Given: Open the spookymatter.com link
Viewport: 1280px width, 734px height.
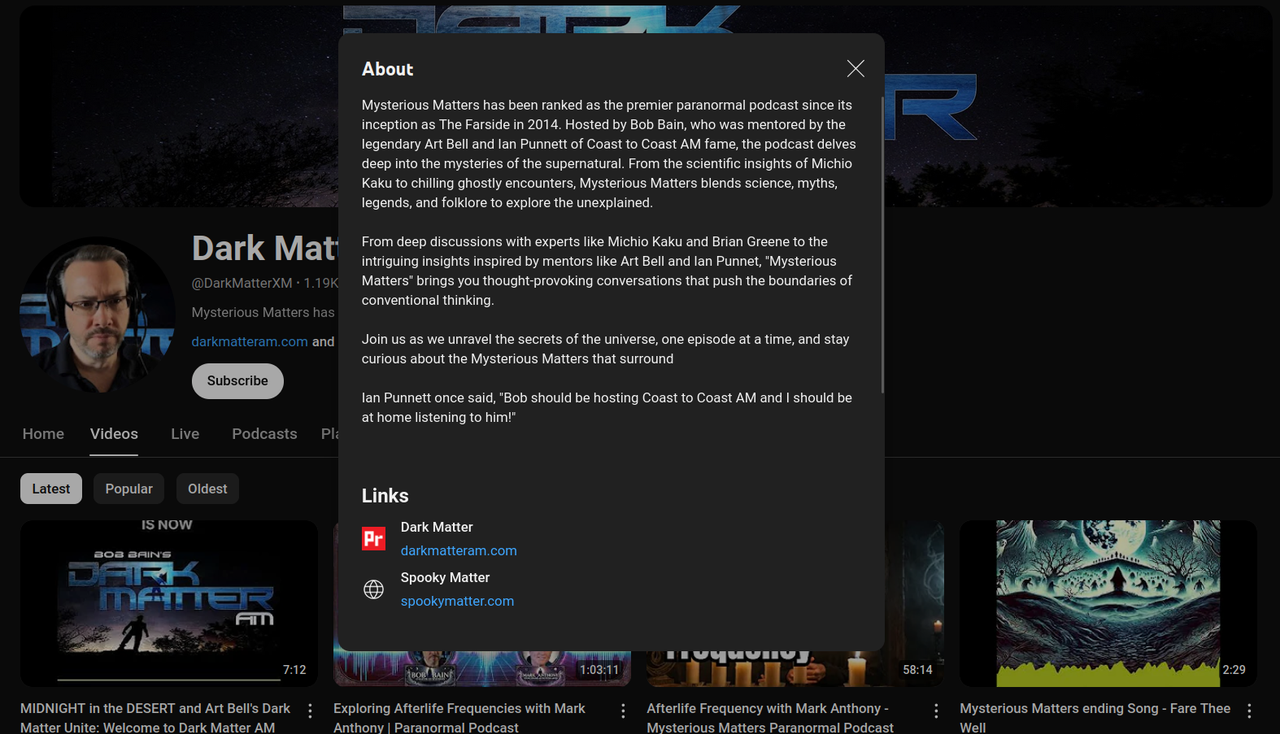Looking at the screenshot, I should pyautogui.click(x=457, y=601).
